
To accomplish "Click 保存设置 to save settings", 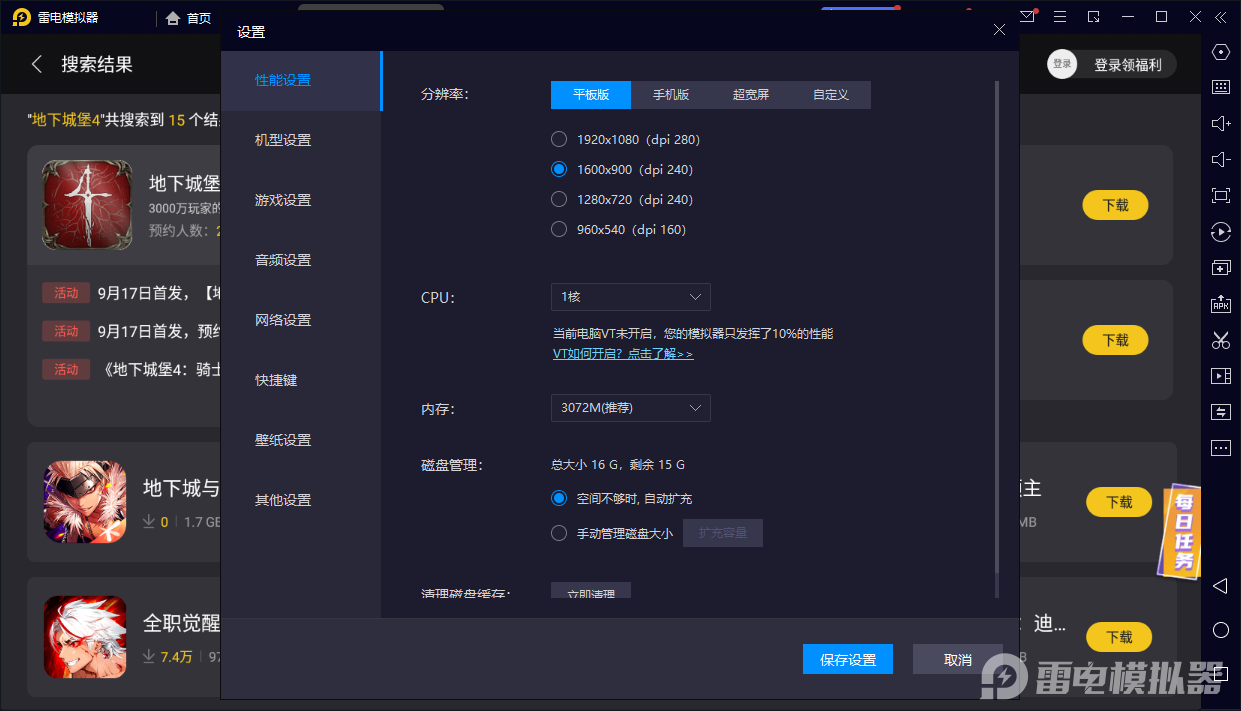I will pyautogui.click(x=847, y=659).
